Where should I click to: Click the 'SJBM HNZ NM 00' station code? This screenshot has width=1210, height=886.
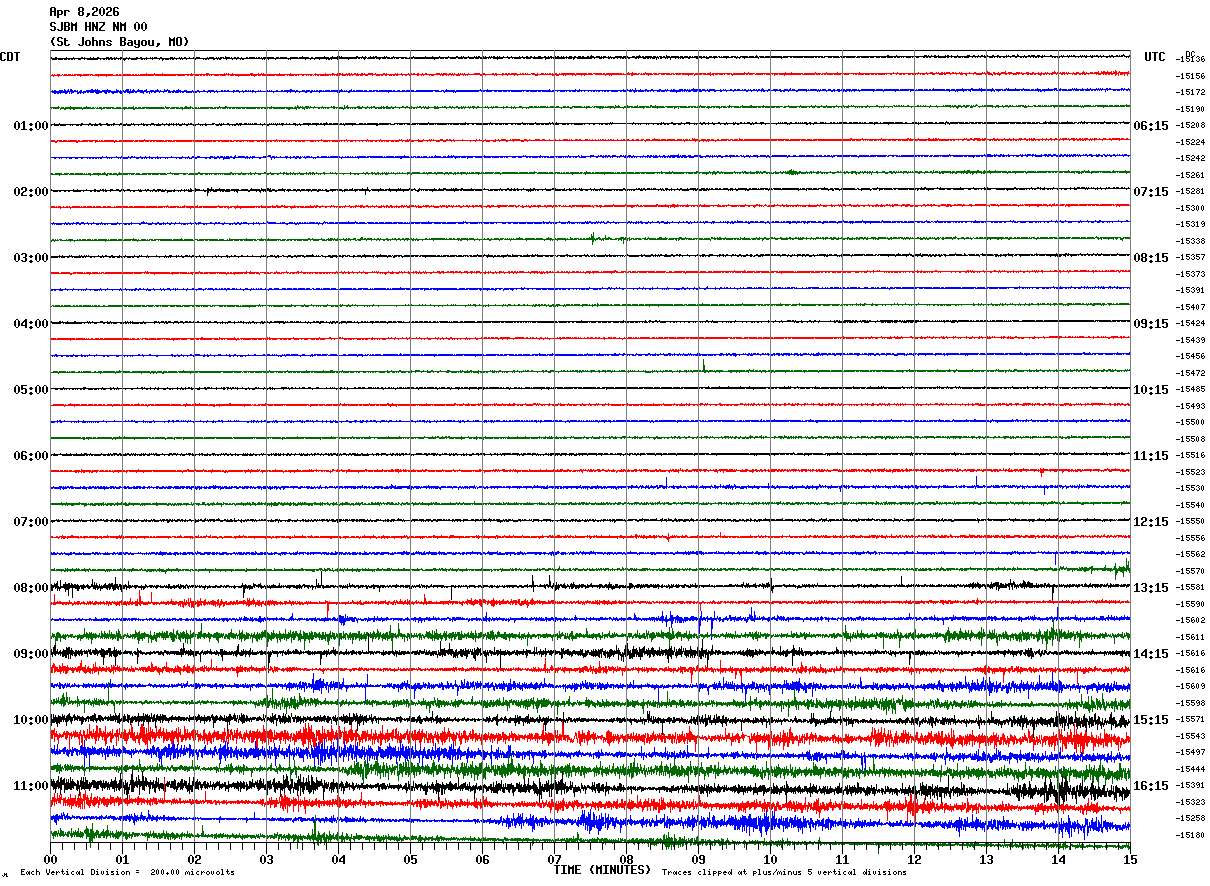pos(98,27)
